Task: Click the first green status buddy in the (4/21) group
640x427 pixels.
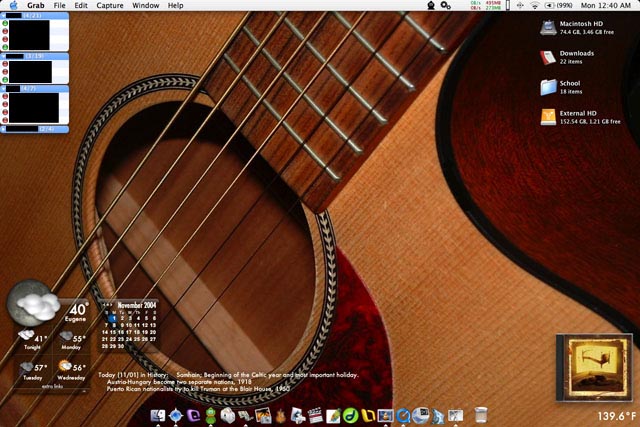Action: tap(5, 24)
